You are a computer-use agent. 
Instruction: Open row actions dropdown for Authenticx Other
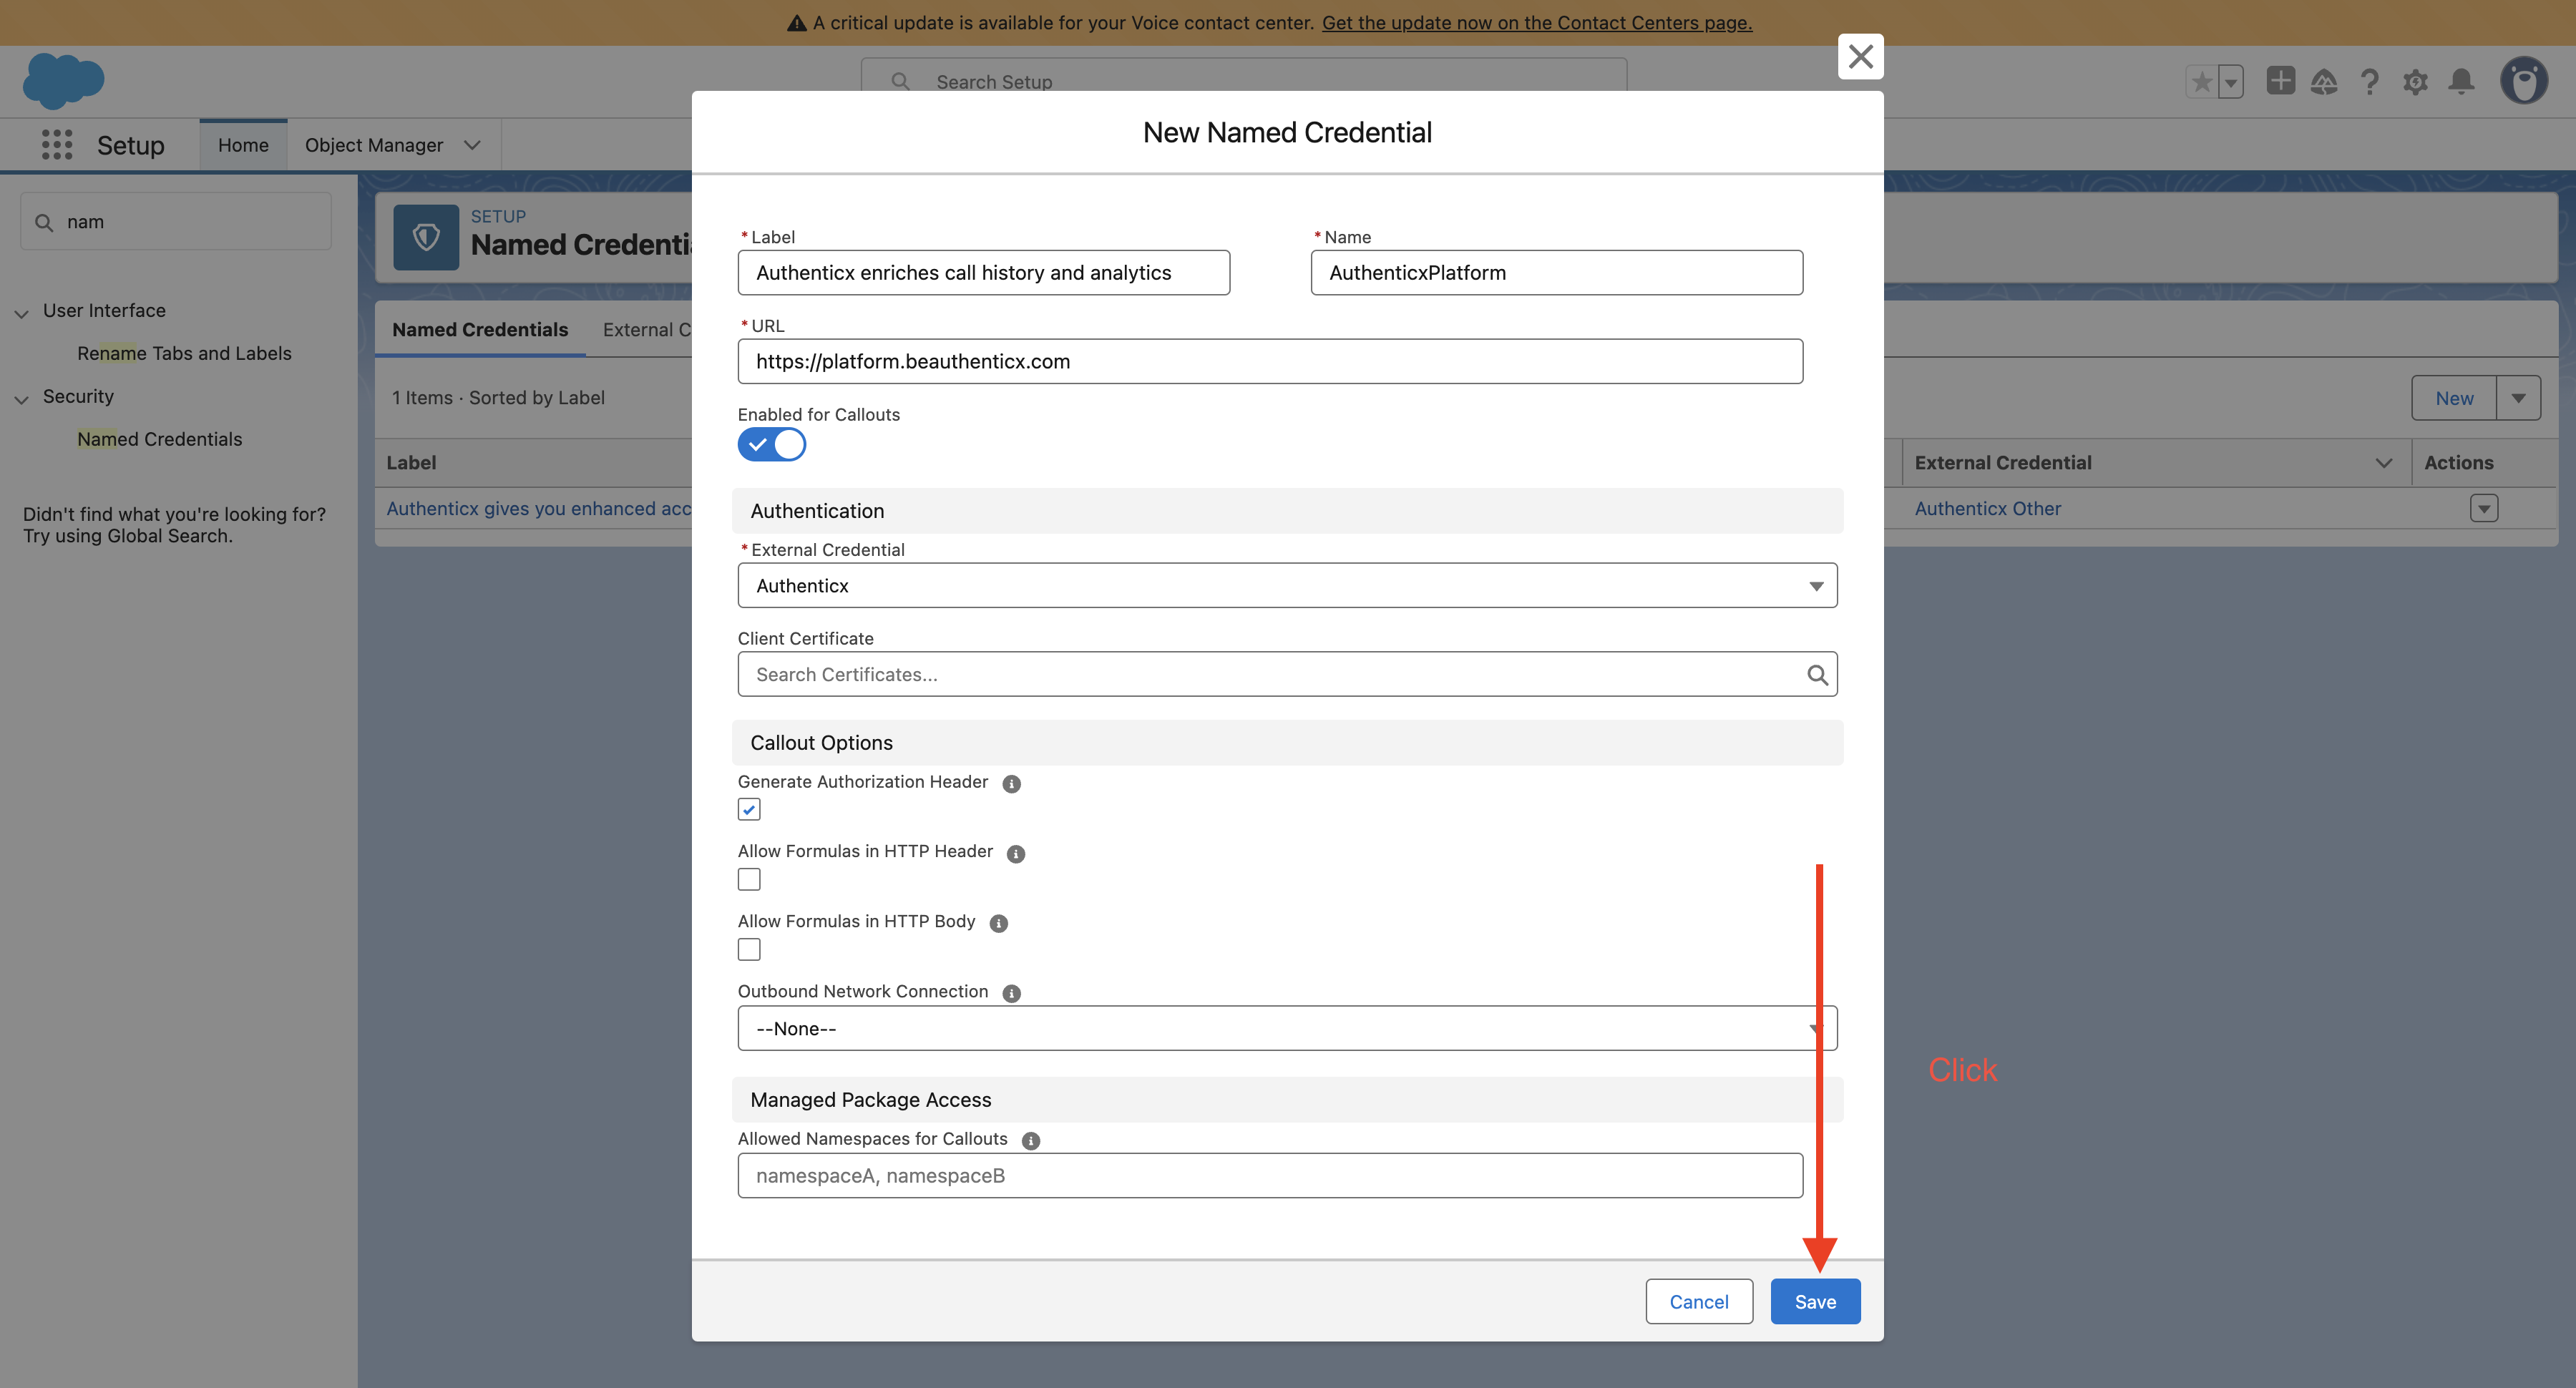pyautogui.click(x=2484, y=509)
